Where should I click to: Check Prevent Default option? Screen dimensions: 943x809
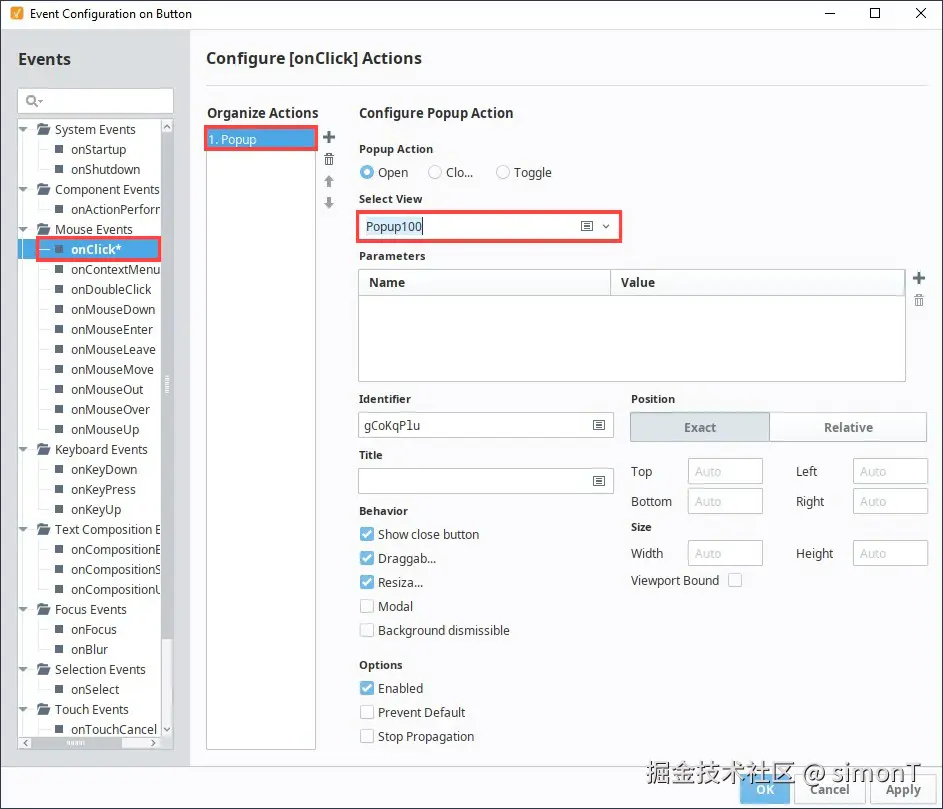point(366,712)
